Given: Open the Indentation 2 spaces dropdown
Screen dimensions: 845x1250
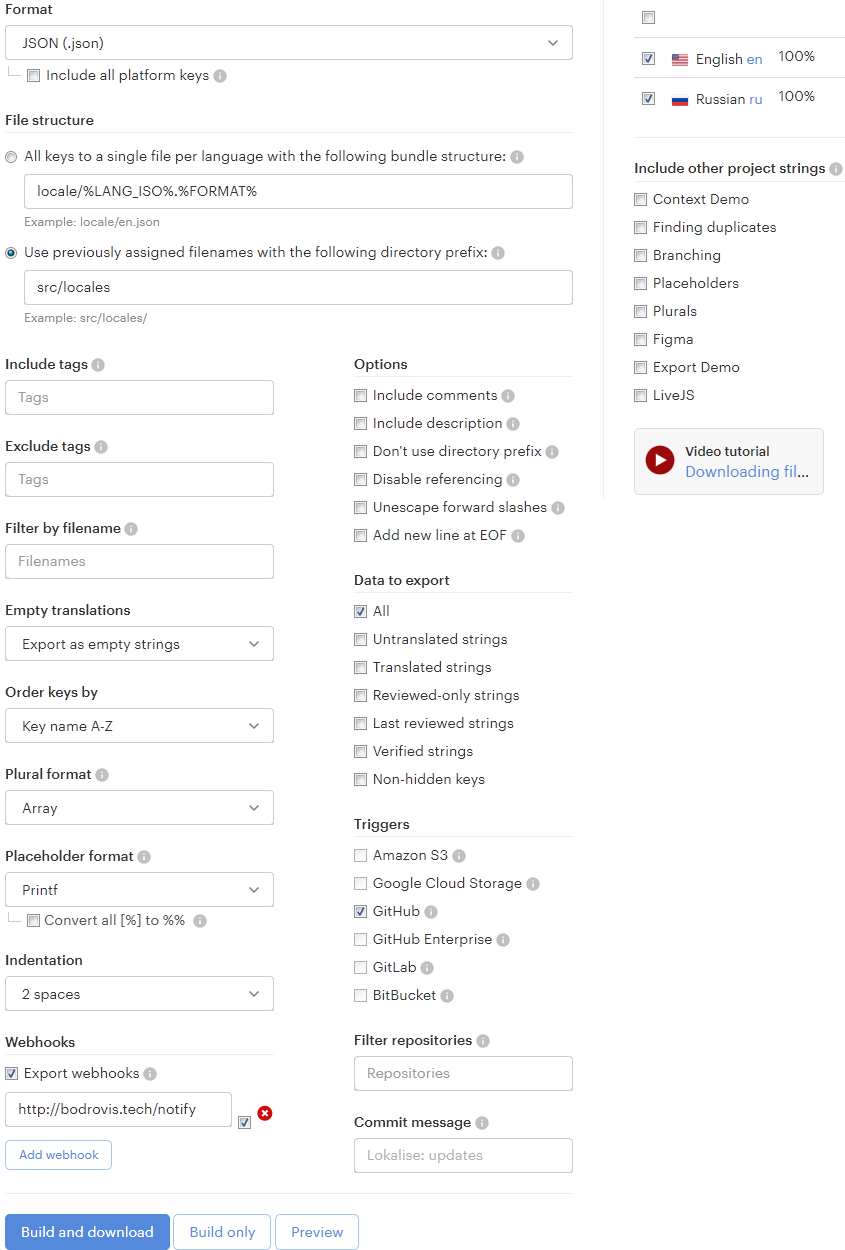Looking at the screenshot, I should click(x=139, y=994).
